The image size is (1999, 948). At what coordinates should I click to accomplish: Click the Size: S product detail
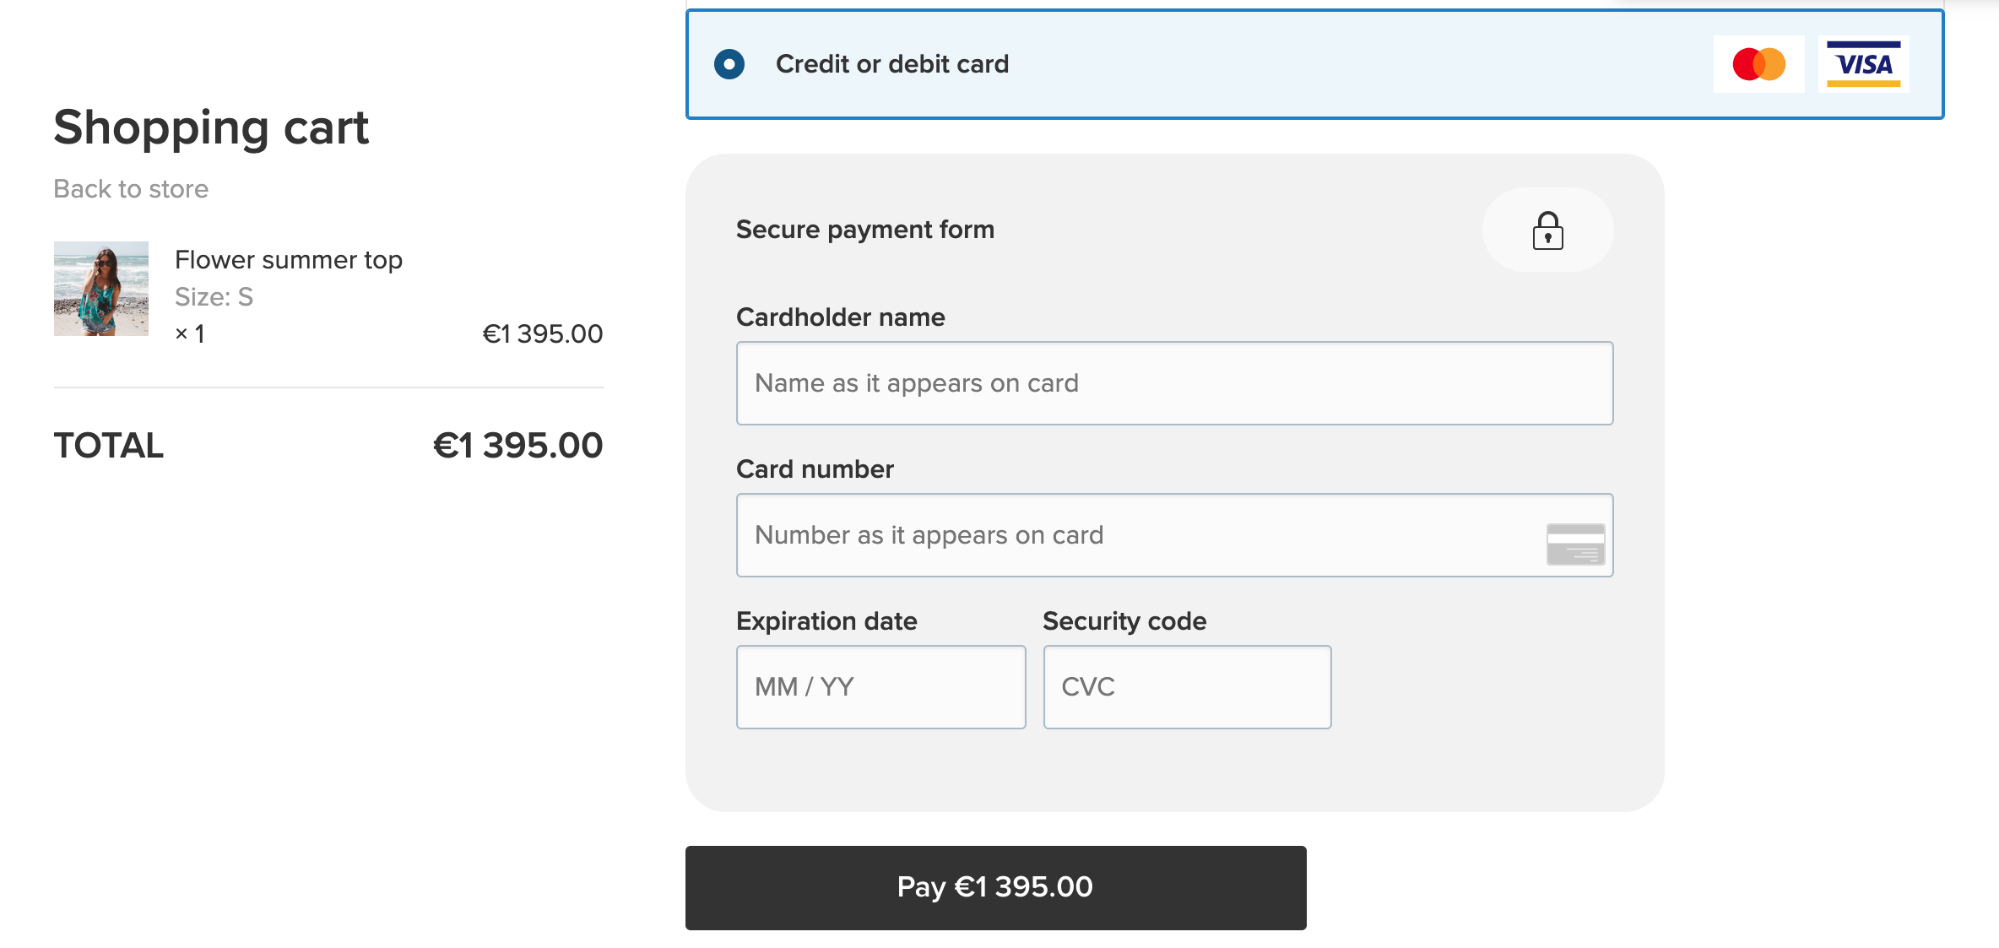pyautogui.click(x=213, y=296)
